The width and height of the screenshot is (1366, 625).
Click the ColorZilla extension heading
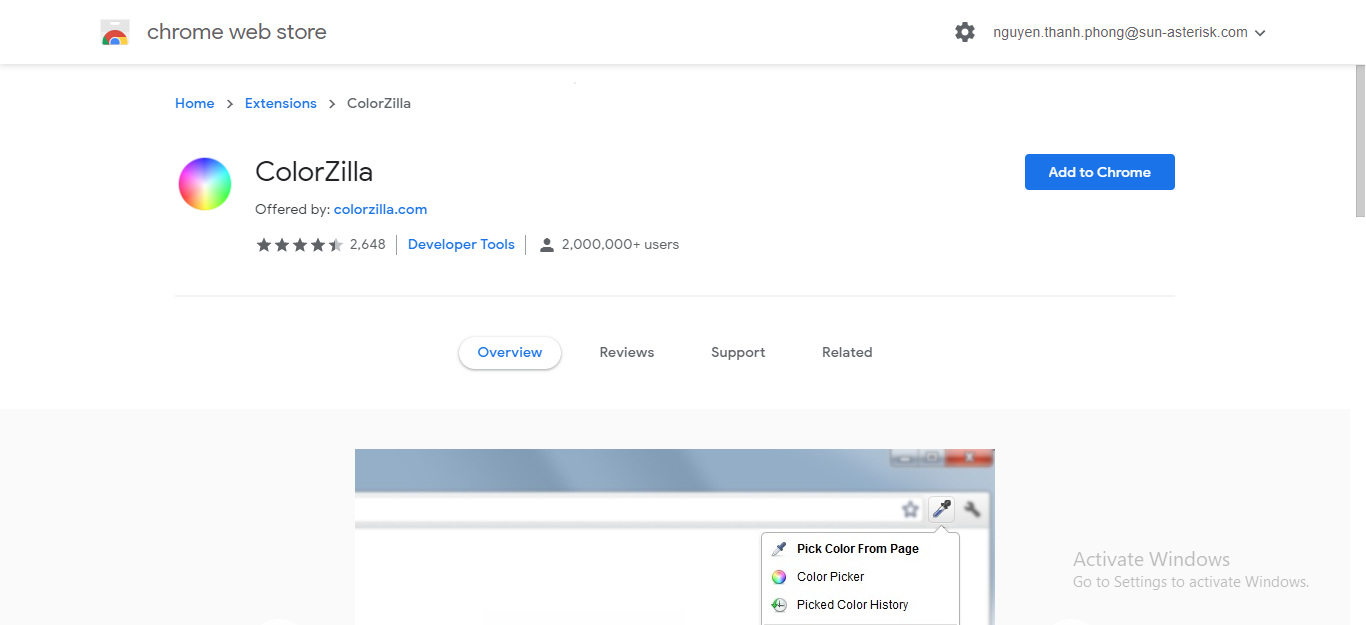point(314,172)
